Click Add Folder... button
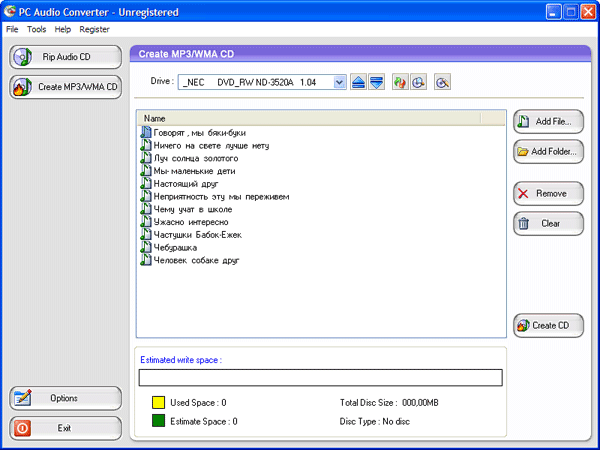Image resolution: width=600 pixels, height=450 pixels. pos(548,152)
